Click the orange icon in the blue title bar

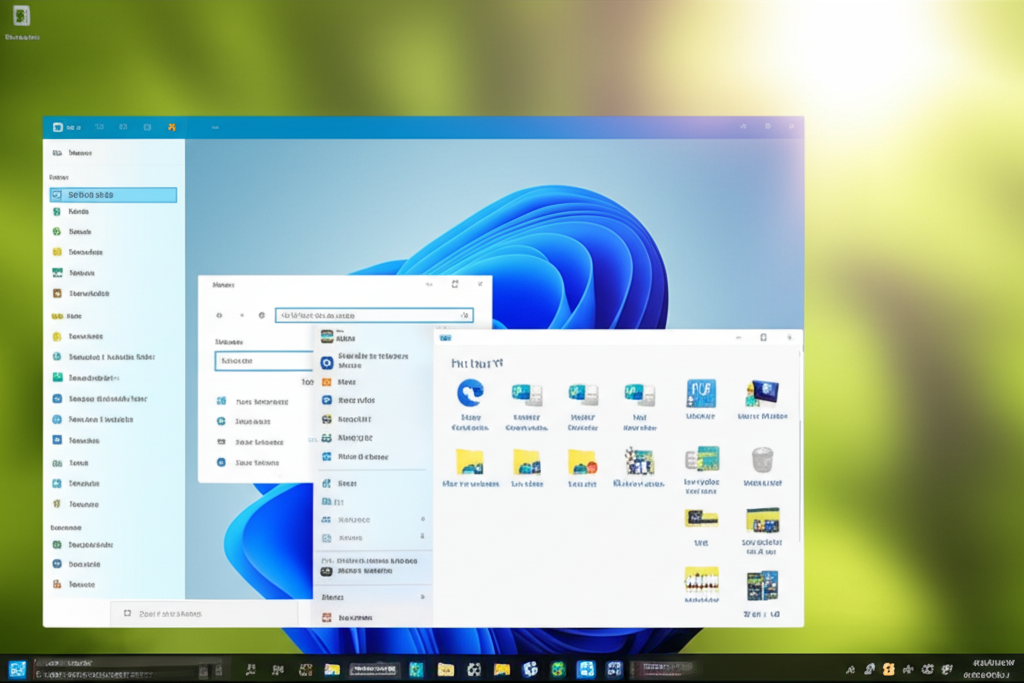(x=172, y=128)
